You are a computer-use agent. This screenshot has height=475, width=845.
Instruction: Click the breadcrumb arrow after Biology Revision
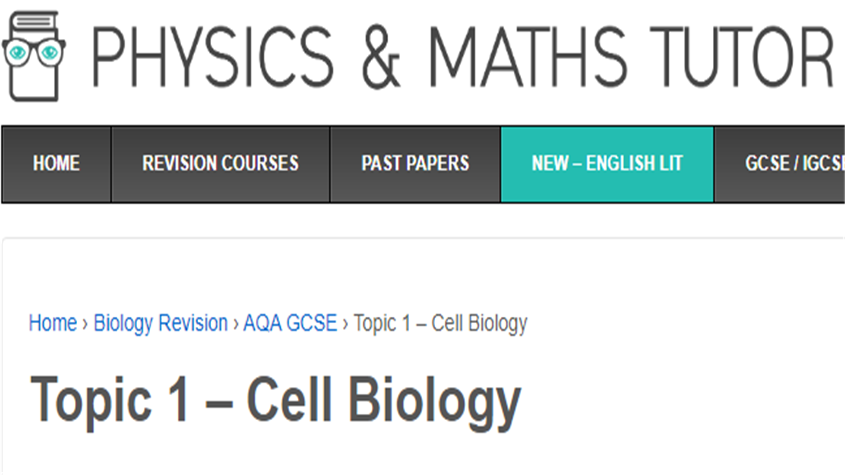pos(236,324)
